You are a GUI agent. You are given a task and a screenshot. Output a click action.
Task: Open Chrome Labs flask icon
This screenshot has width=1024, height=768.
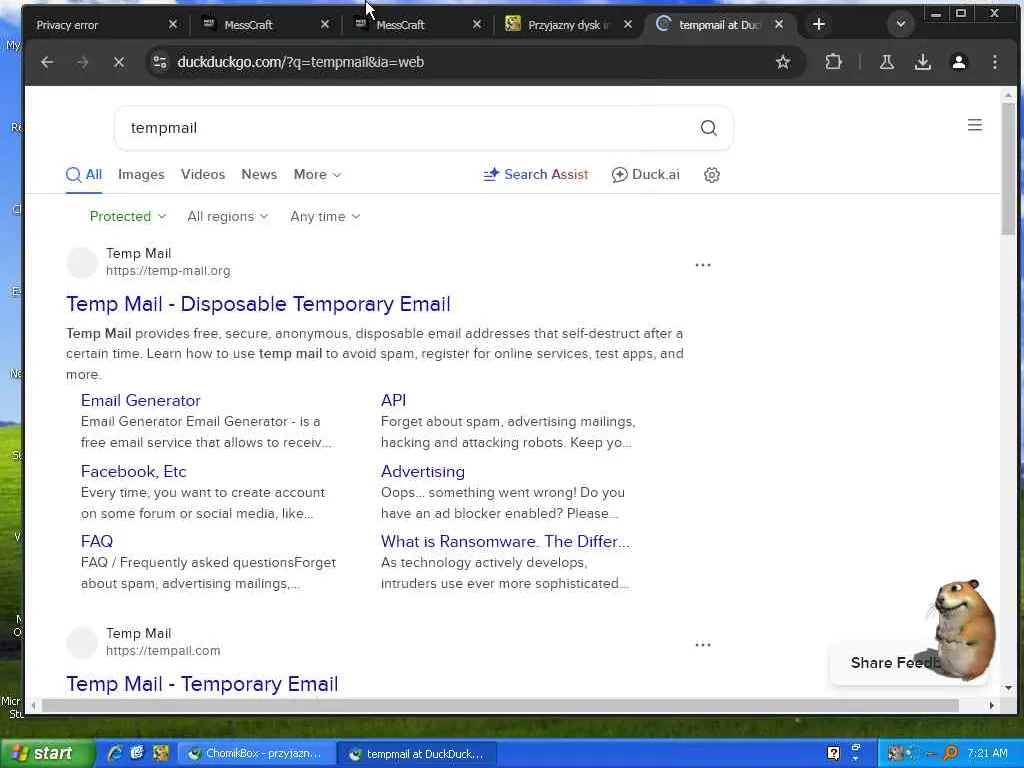coord(886,62)
